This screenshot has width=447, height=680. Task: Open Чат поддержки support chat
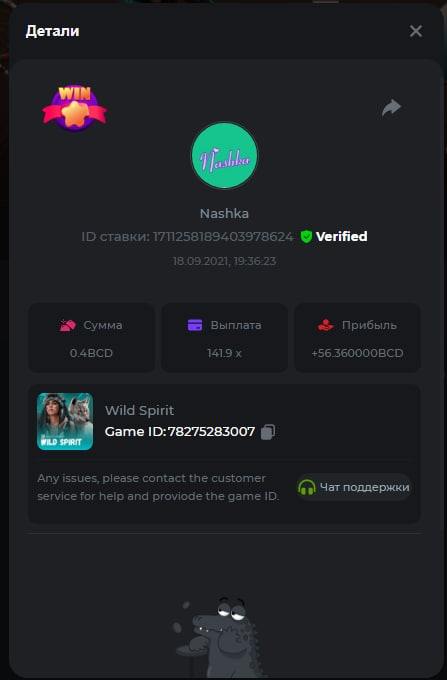click(354, 487)
